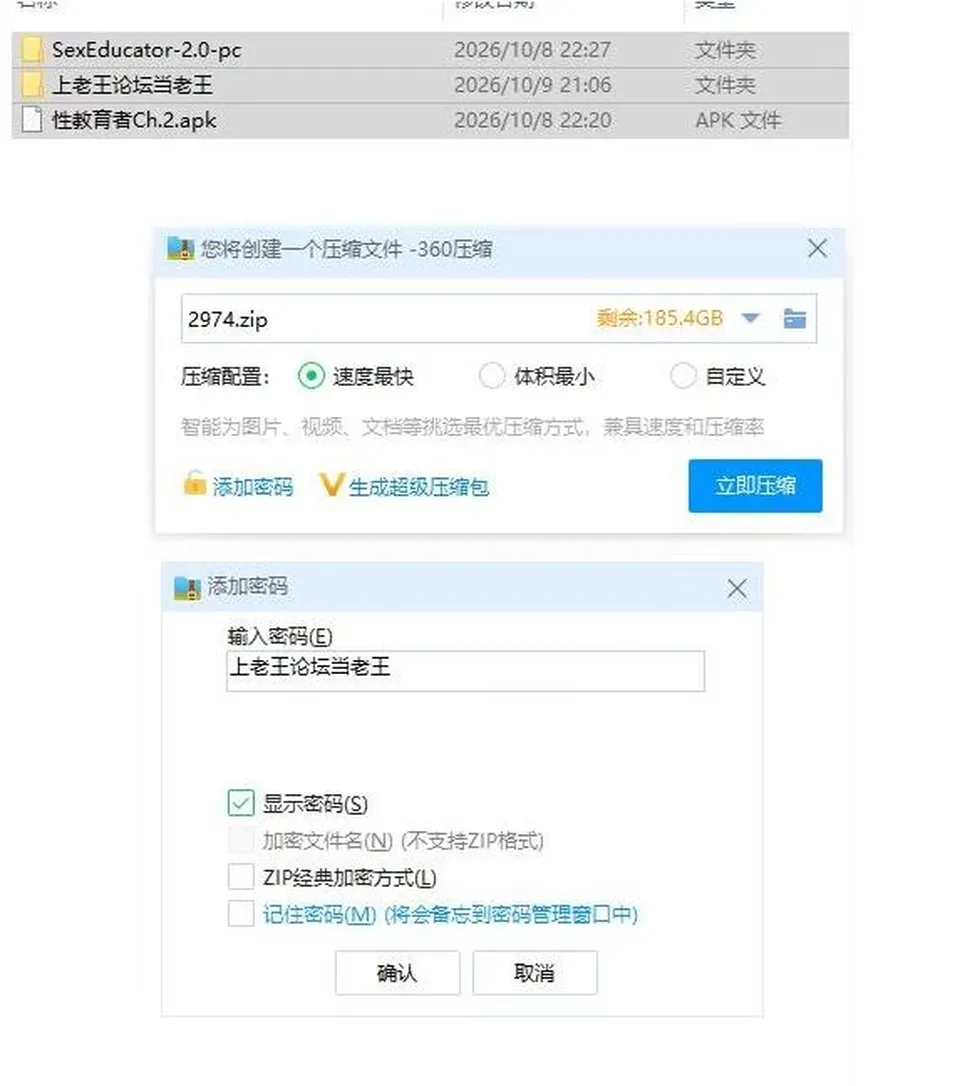Select the 自定义 compression option
The image size is (960, 1086).
tap(683, 376)
